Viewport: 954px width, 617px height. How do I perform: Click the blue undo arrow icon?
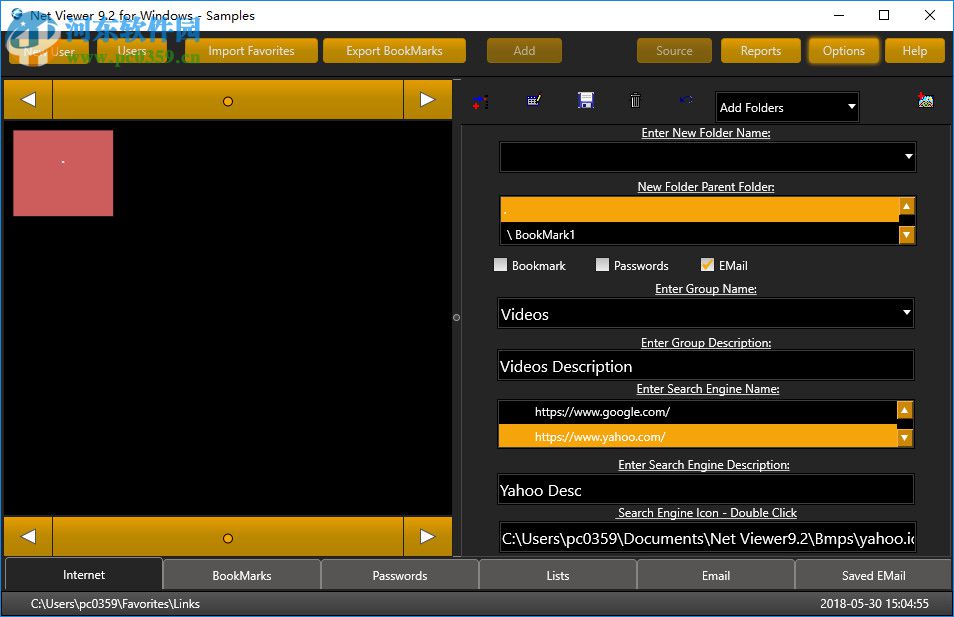click(x=686, y=100)
